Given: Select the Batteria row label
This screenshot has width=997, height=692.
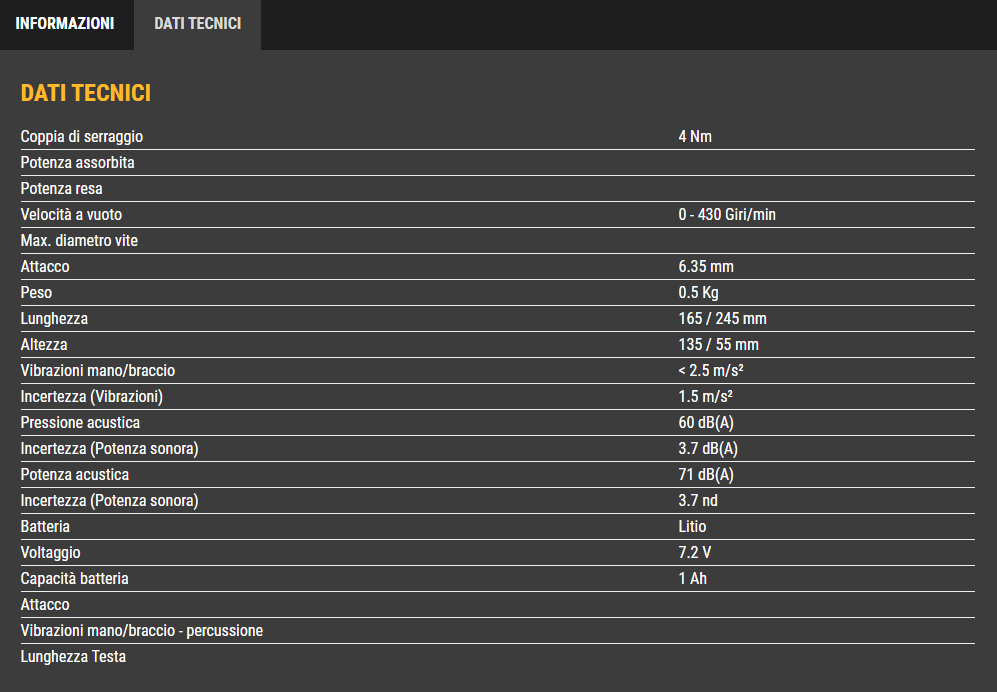Looking at the screenshot, I should click(45, 527).
